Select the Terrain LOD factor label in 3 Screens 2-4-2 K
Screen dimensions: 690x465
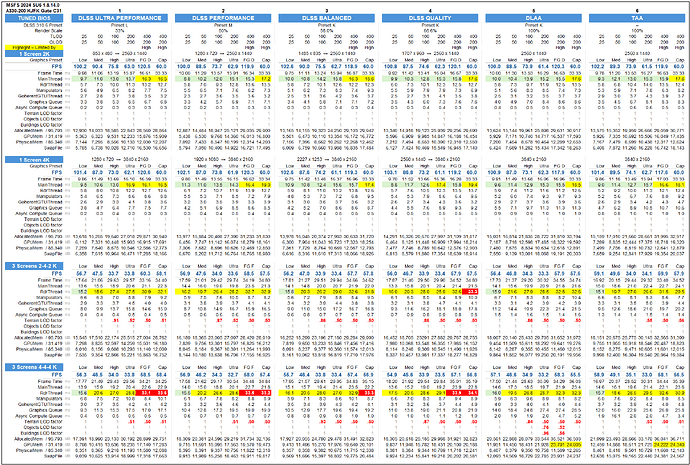click(43, 320)
